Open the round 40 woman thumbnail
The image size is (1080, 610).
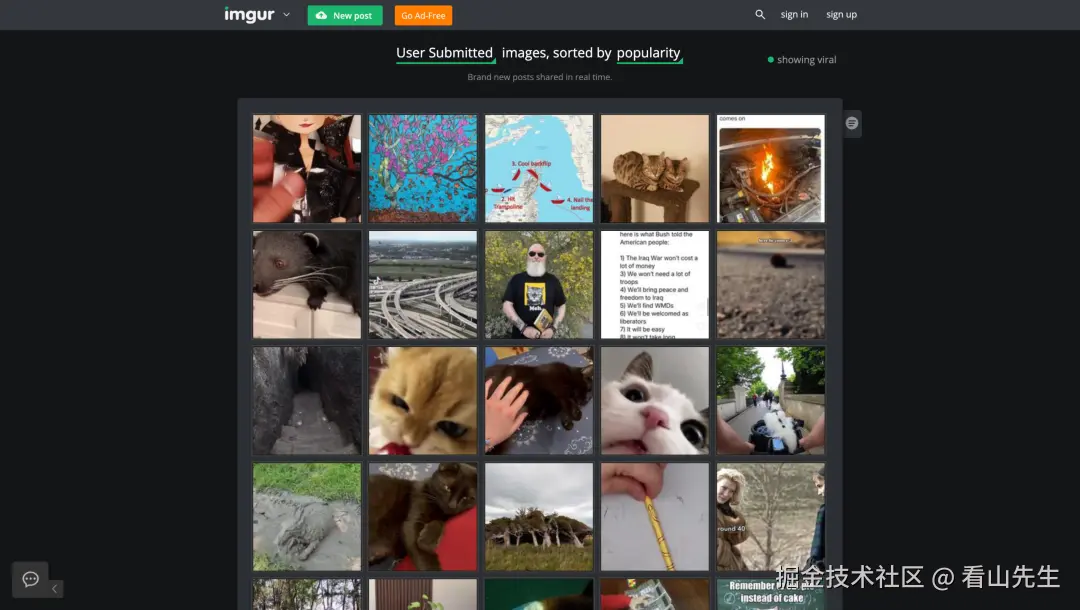point(771,516)
